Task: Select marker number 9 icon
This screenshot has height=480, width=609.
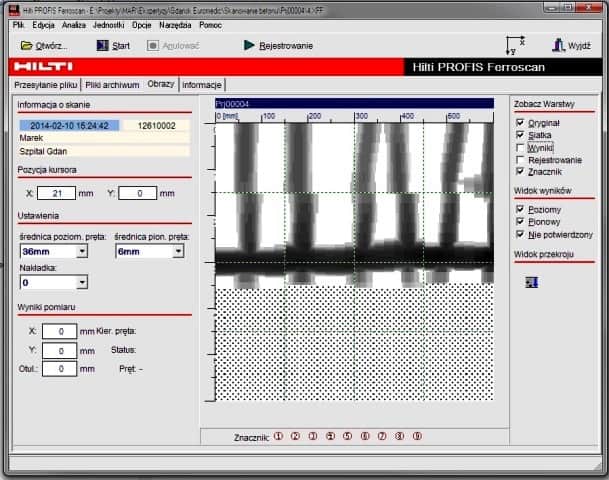Action: (417, 436)
